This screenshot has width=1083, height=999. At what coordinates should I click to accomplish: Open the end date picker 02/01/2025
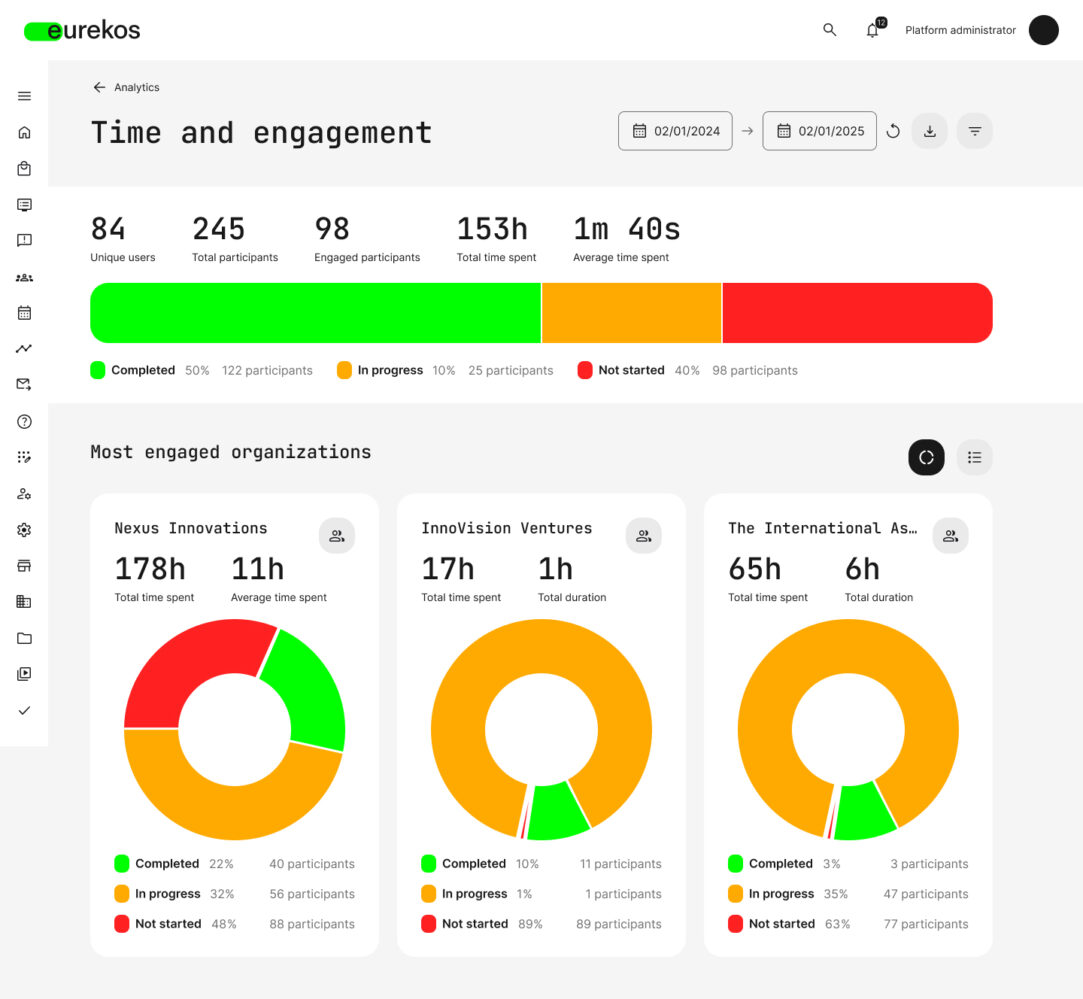tap(819, 131)
